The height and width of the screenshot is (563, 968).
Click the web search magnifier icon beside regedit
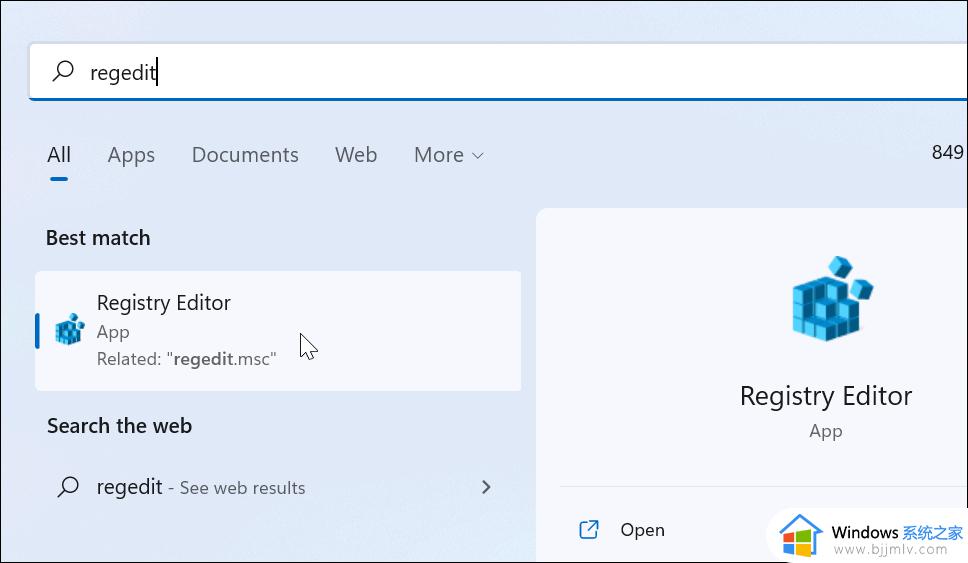coord(68,487)
